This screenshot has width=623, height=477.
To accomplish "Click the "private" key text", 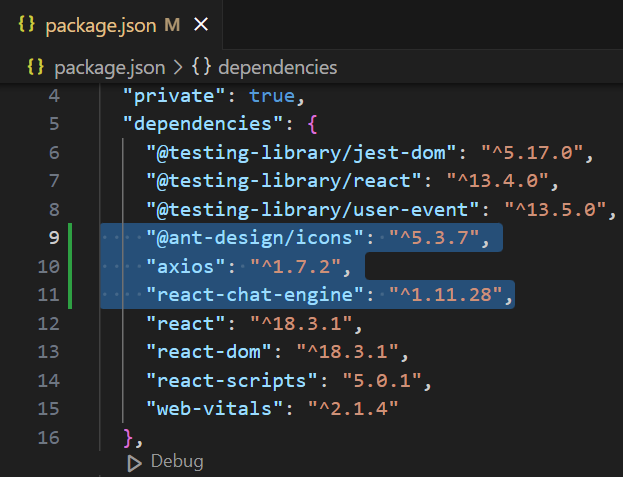I will click(174, 96).
